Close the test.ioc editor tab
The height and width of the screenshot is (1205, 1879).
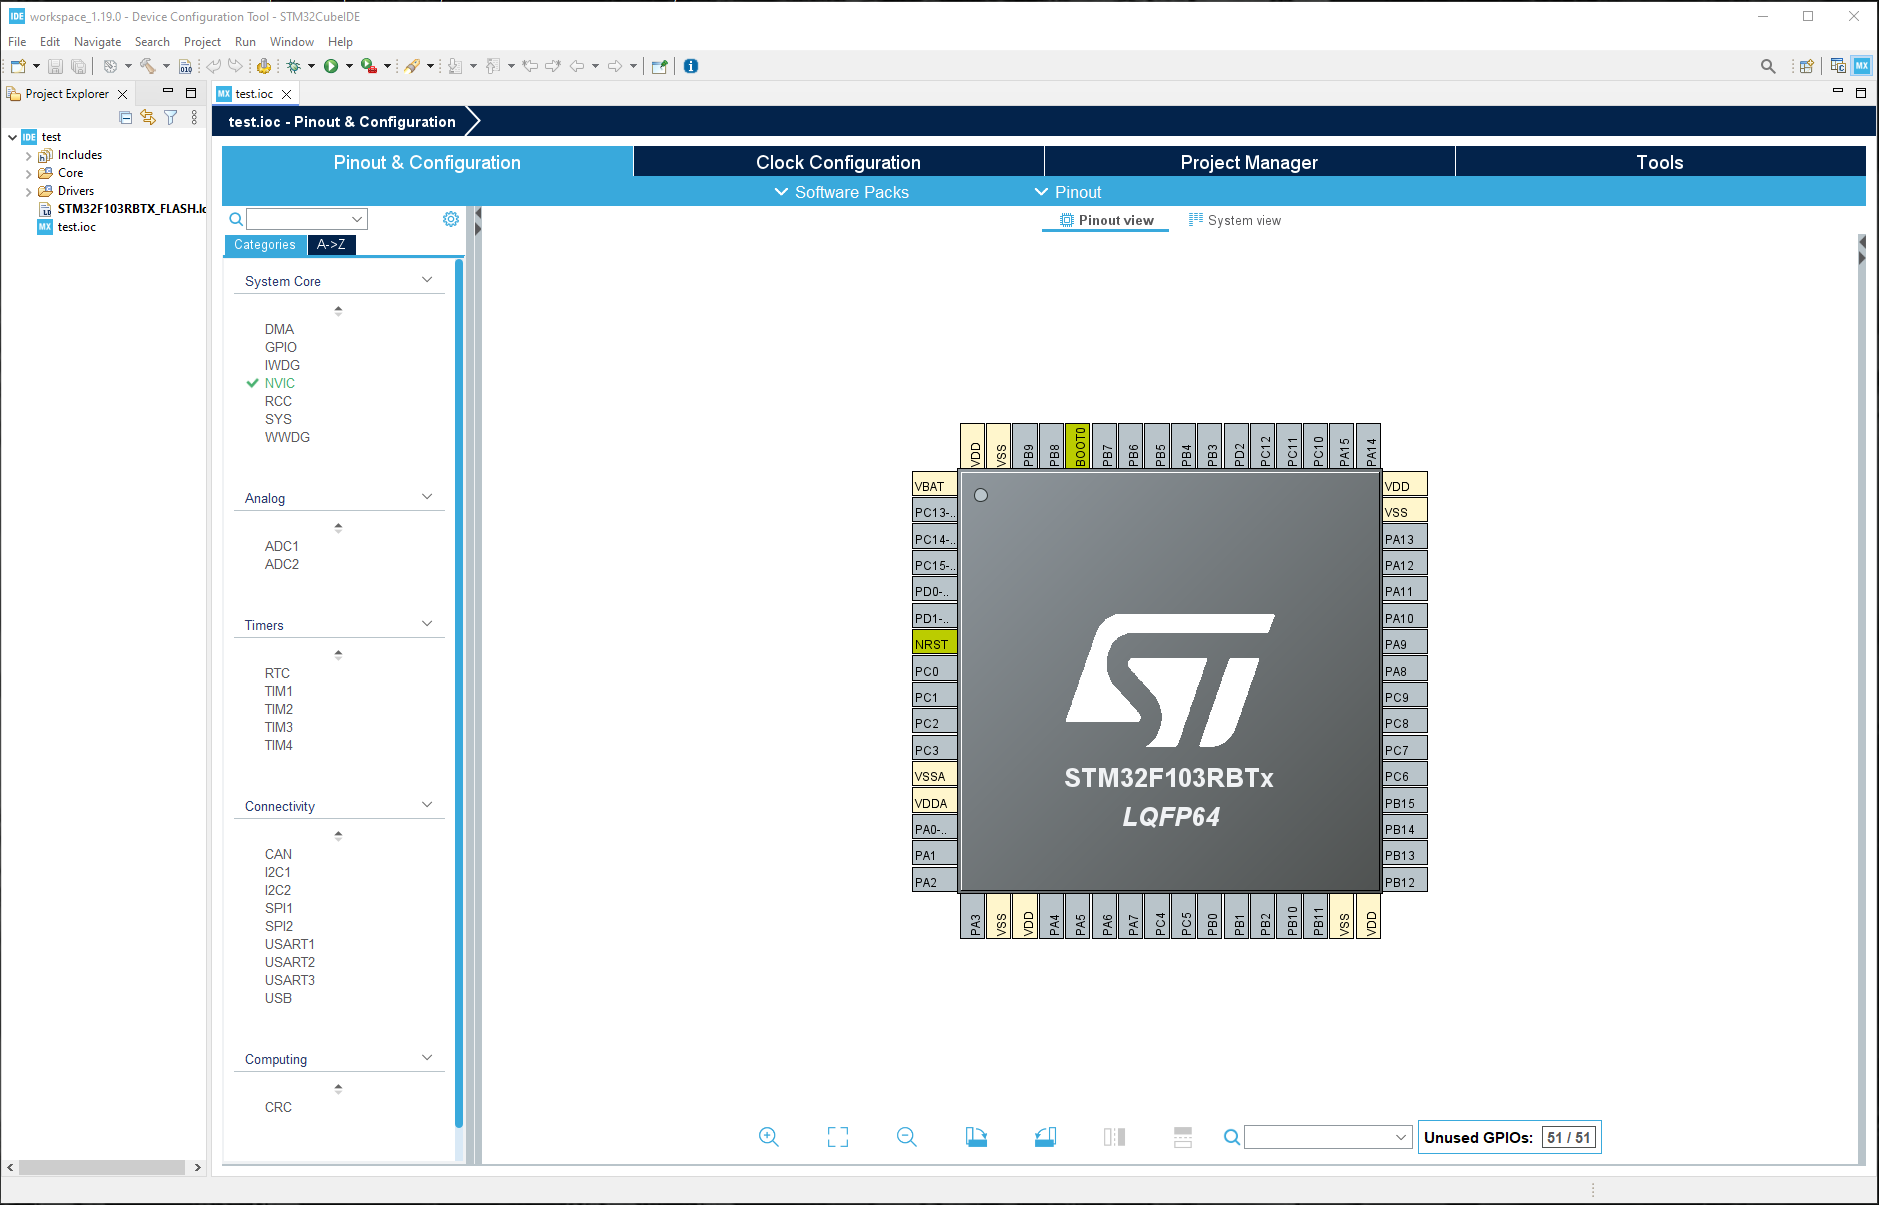[x=287, y=94]
